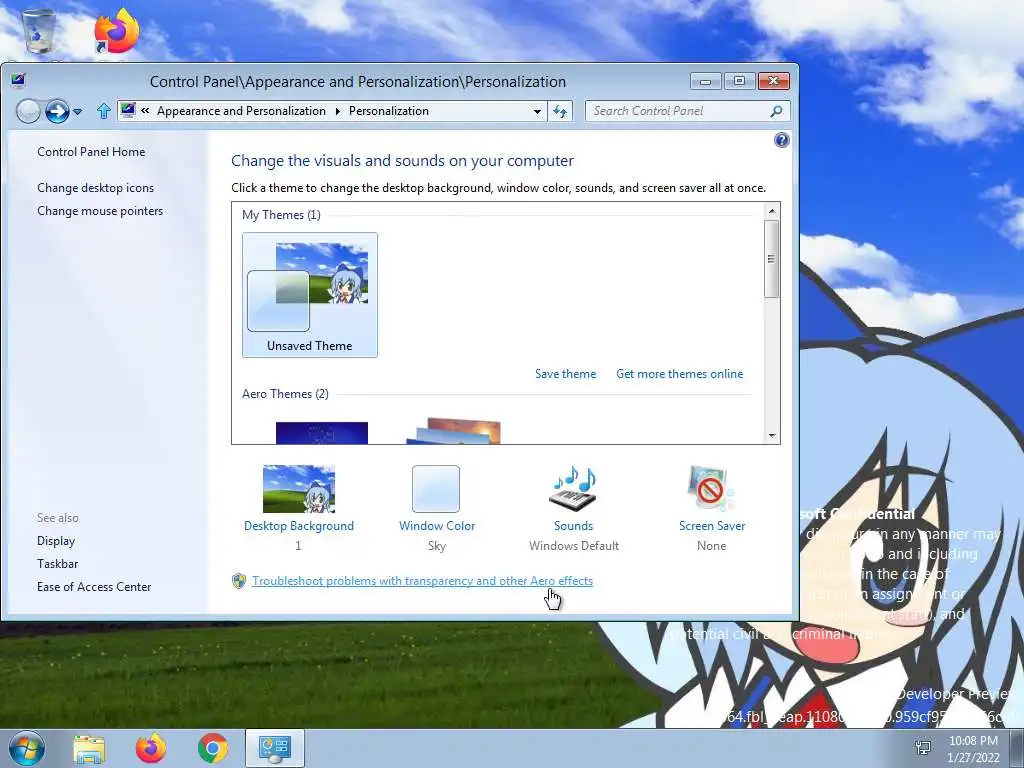Screen dimensions: 1024x768
Task: Open the Taskbar link under See also
Action: point(57,564)
